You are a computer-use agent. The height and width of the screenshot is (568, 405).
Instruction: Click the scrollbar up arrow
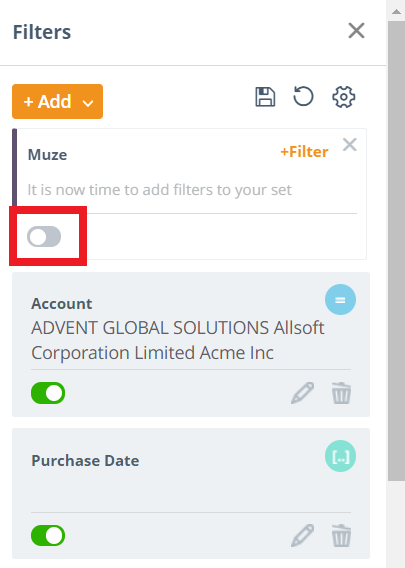396,11
